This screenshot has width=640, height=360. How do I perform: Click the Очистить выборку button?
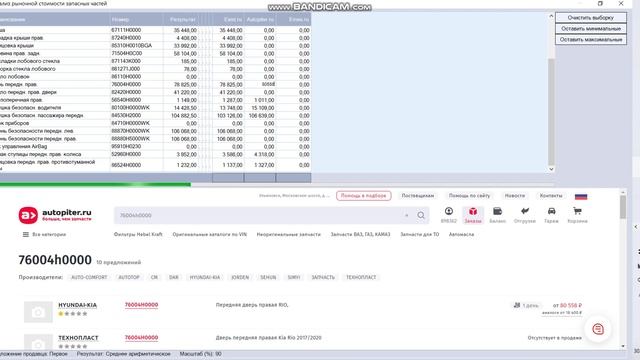pos(591,18)
